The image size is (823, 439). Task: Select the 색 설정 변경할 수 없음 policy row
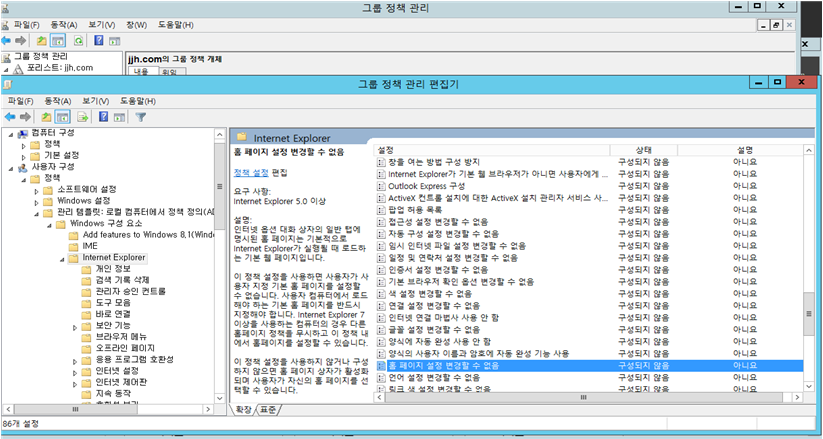(x=589, y=294)
